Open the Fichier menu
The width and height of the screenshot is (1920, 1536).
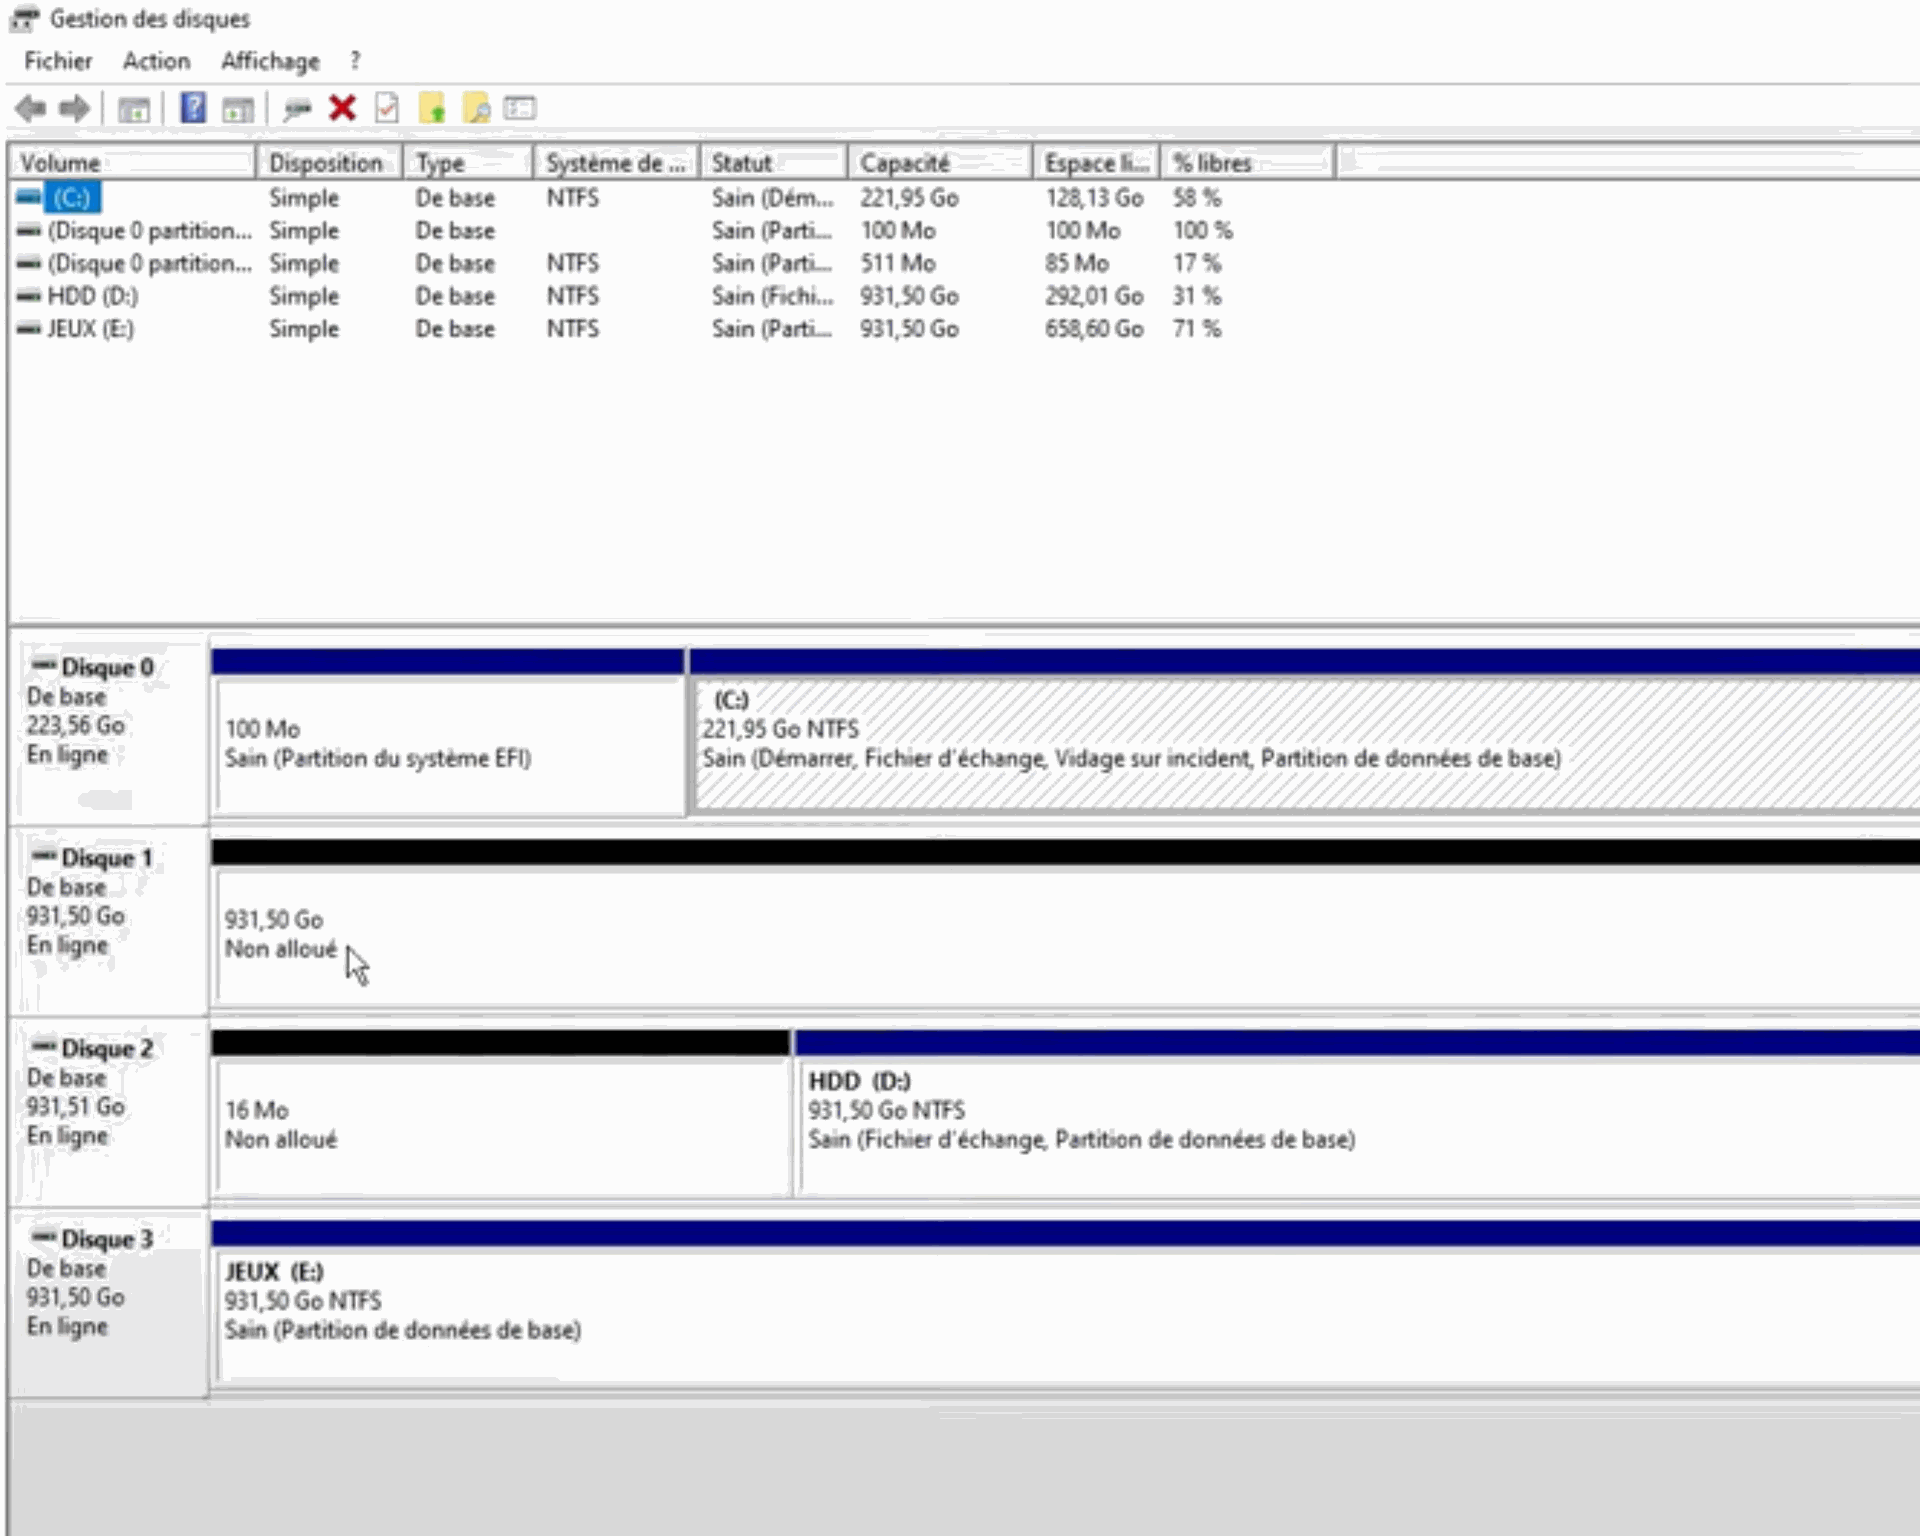pyautogui.click(x=57, y=61)
